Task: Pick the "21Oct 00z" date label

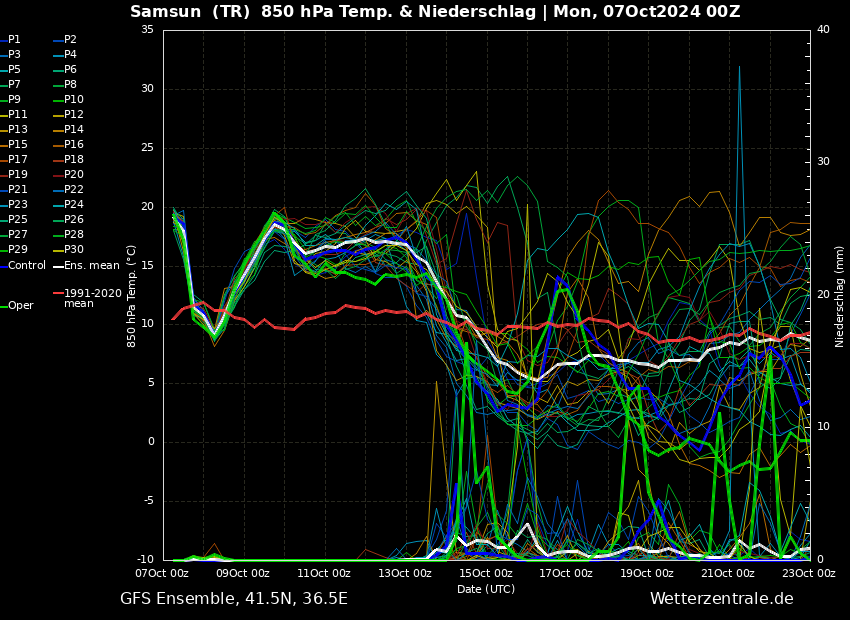Action: tap(727, 573)
